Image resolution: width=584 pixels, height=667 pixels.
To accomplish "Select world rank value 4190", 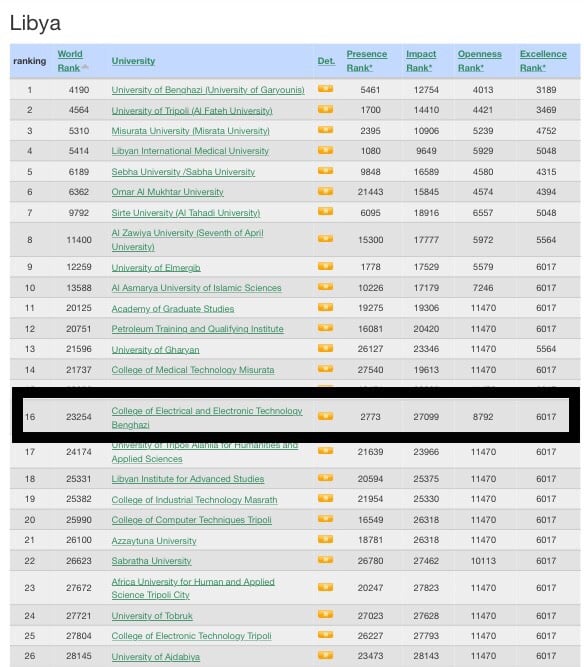I will pos(79,90).
